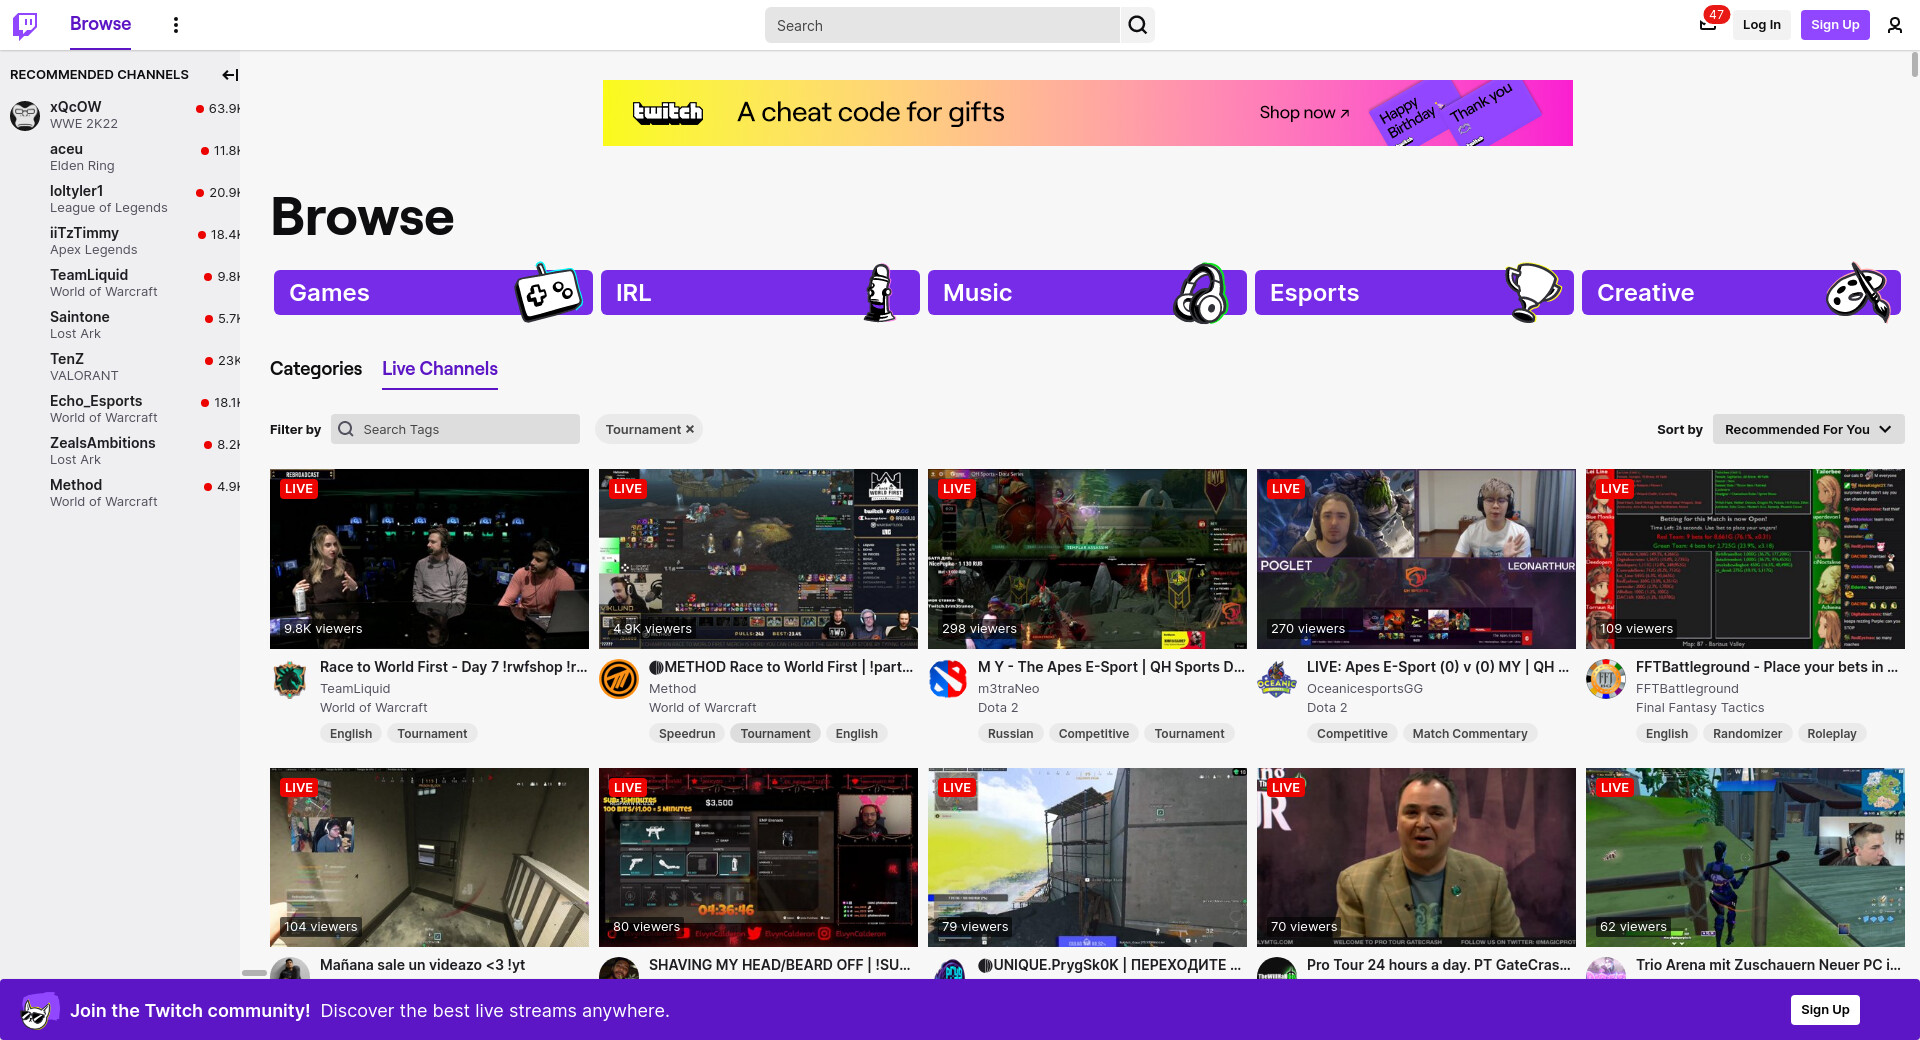Open the three-dot more options menu

coord(176,25)
